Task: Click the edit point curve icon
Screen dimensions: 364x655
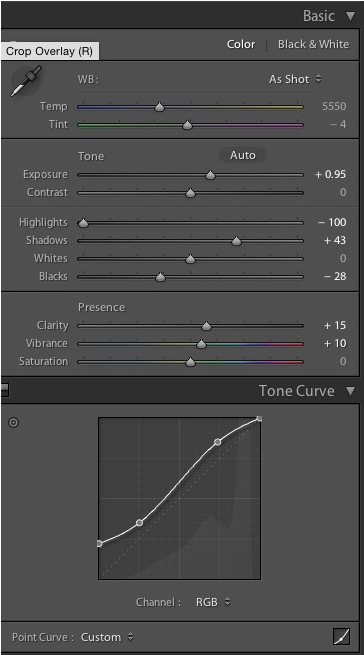Action: [341, 637]
